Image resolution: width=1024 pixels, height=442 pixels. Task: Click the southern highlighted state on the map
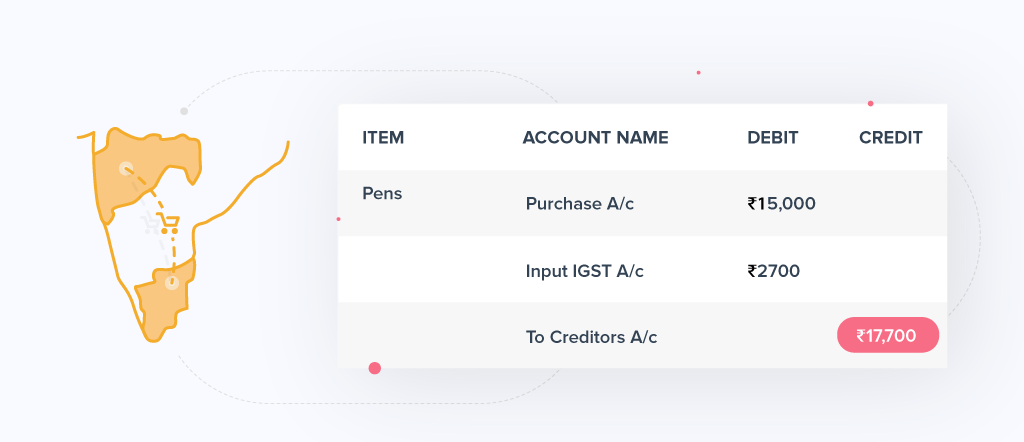tap(160, 305)
